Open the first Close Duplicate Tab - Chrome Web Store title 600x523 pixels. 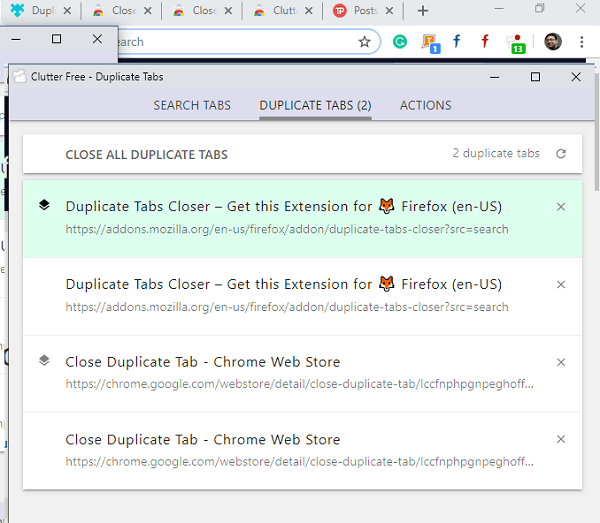click(x=203, y=362)
